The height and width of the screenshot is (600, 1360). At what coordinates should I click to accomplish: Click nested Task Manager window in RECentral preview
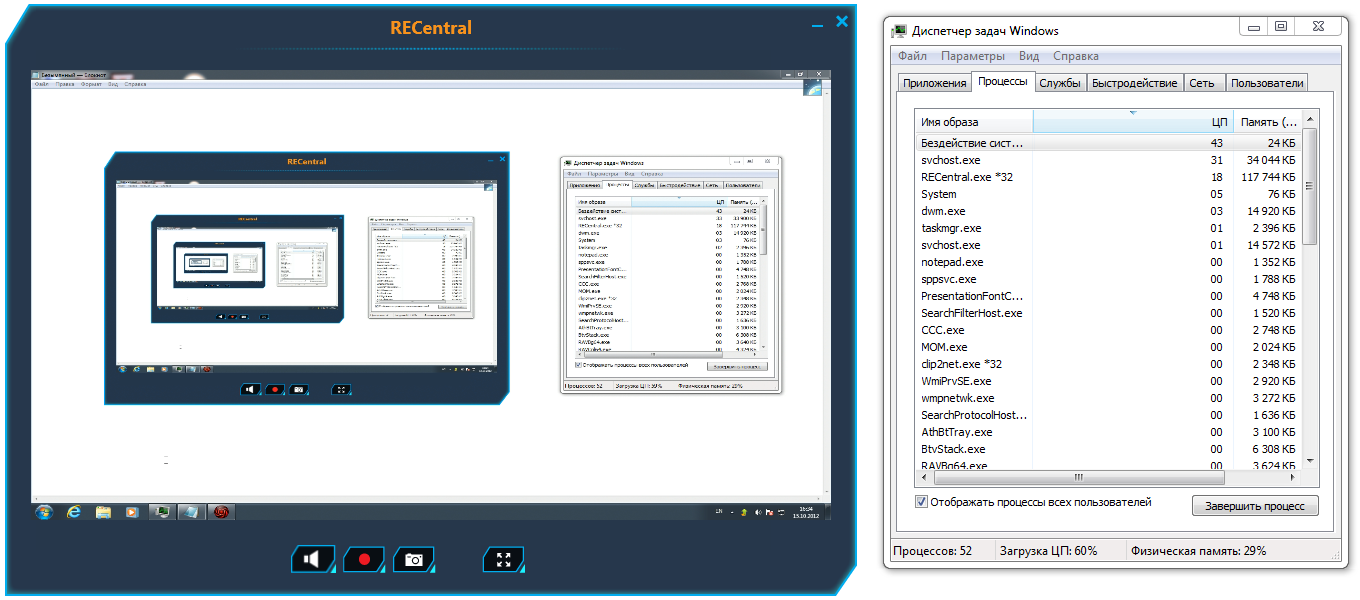tap(671, 274)
